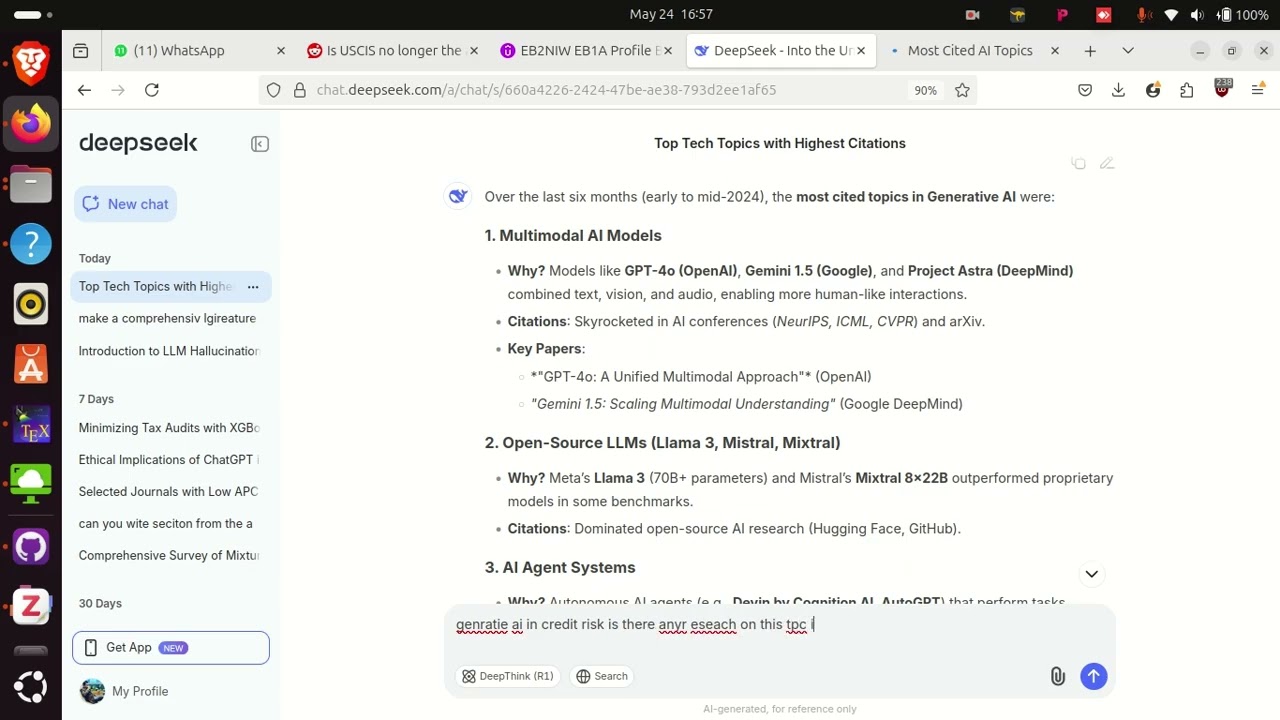Open 'Minimizing Tax Audits with XGBo' chat
The width and height of the screenshot is (1280, 720).
[169, 428]
